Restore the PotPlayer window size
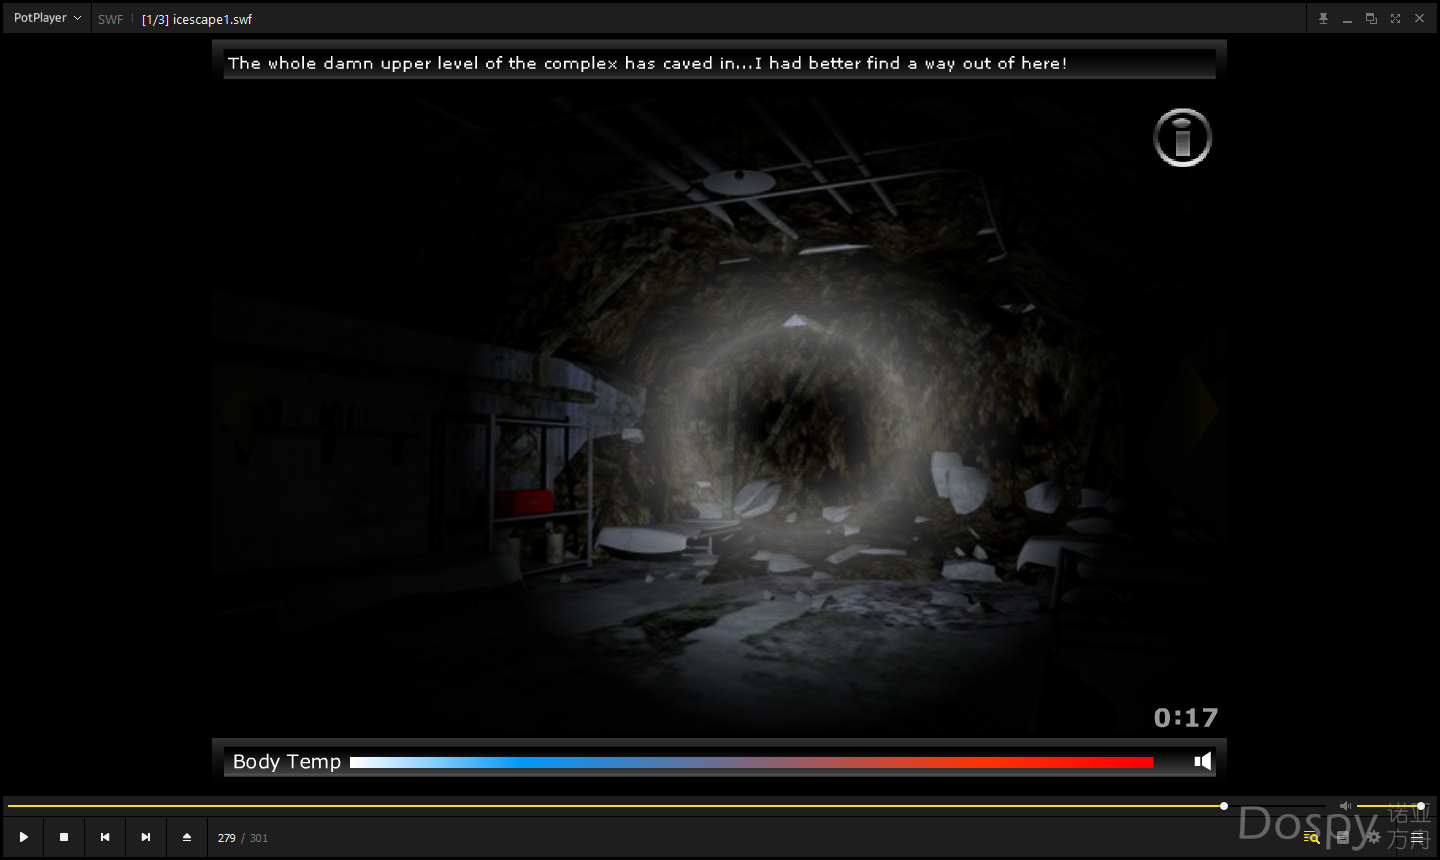 tap(1371, 18)
